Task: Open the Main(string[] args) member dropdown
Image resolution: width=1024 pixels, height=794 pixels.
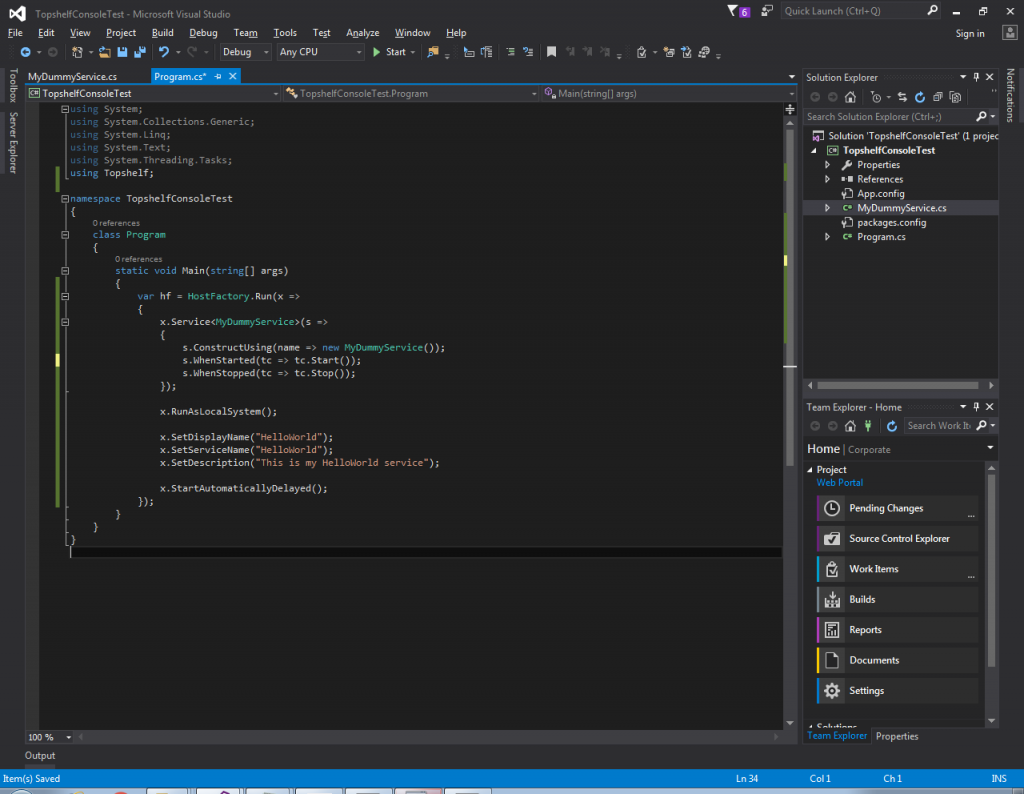Action: [x=669, y=94]
